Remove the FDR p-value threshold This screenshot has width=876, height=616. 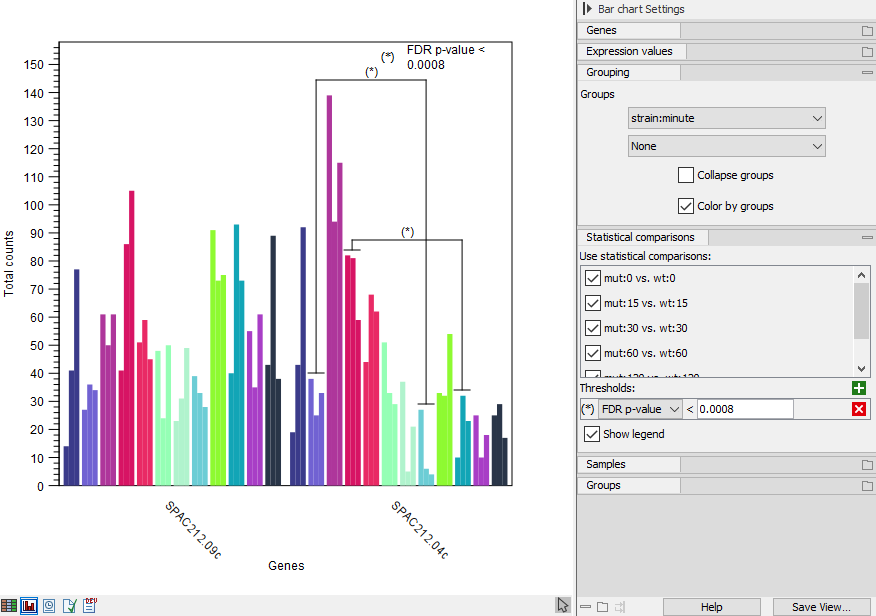pyautogui.click(x=858, y=408)
